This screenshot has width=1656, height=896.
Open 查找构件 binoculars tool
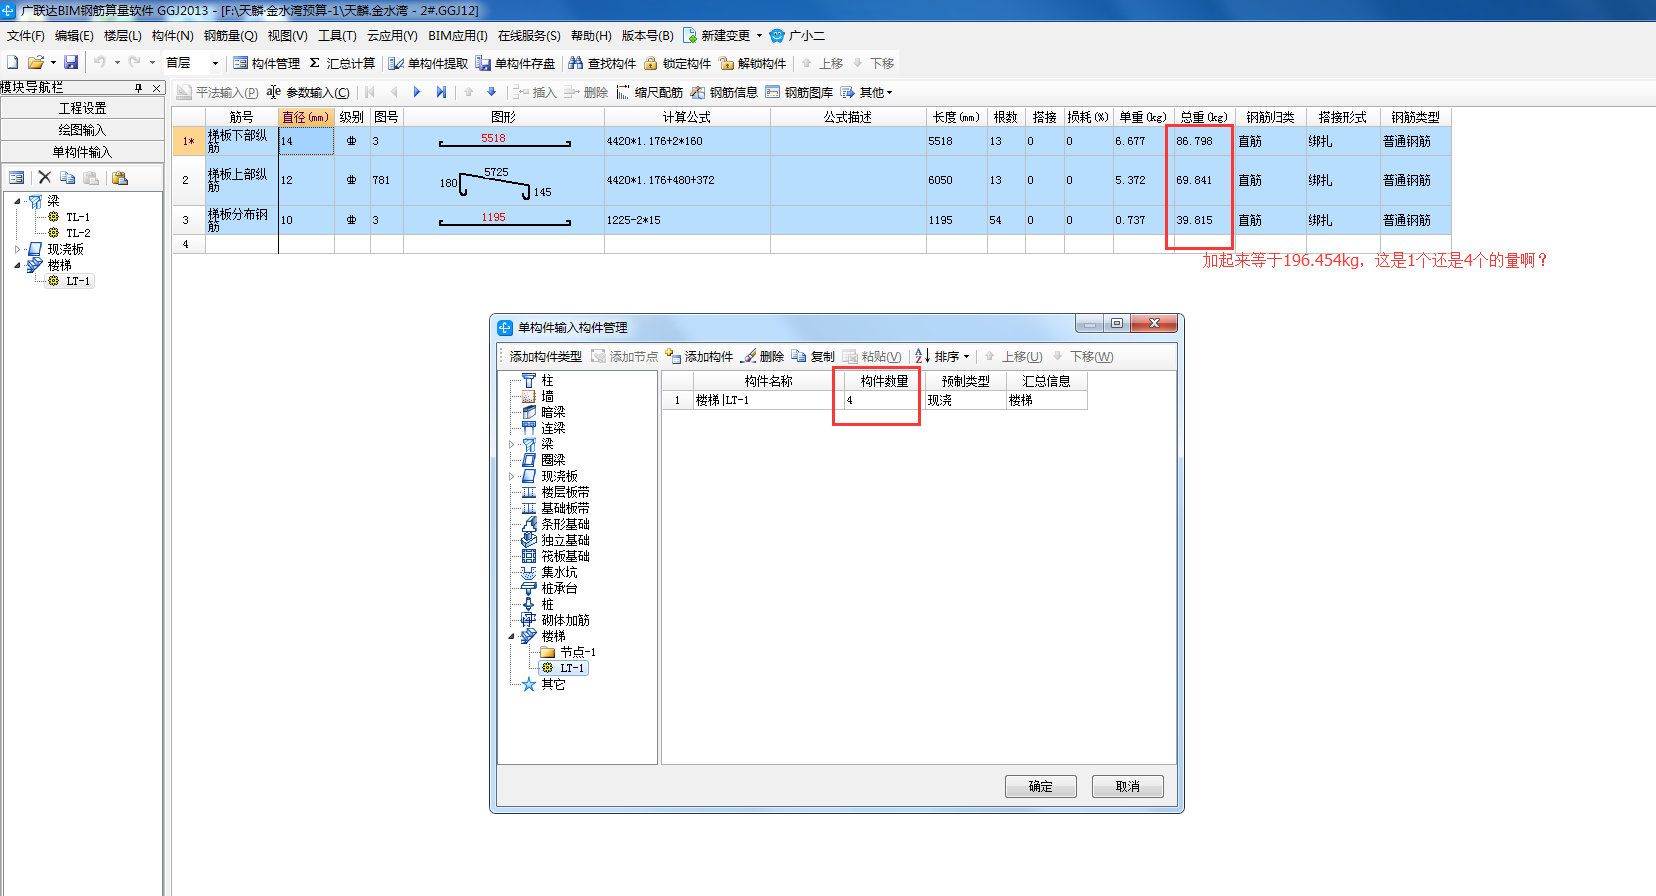(x=602, y=63)
